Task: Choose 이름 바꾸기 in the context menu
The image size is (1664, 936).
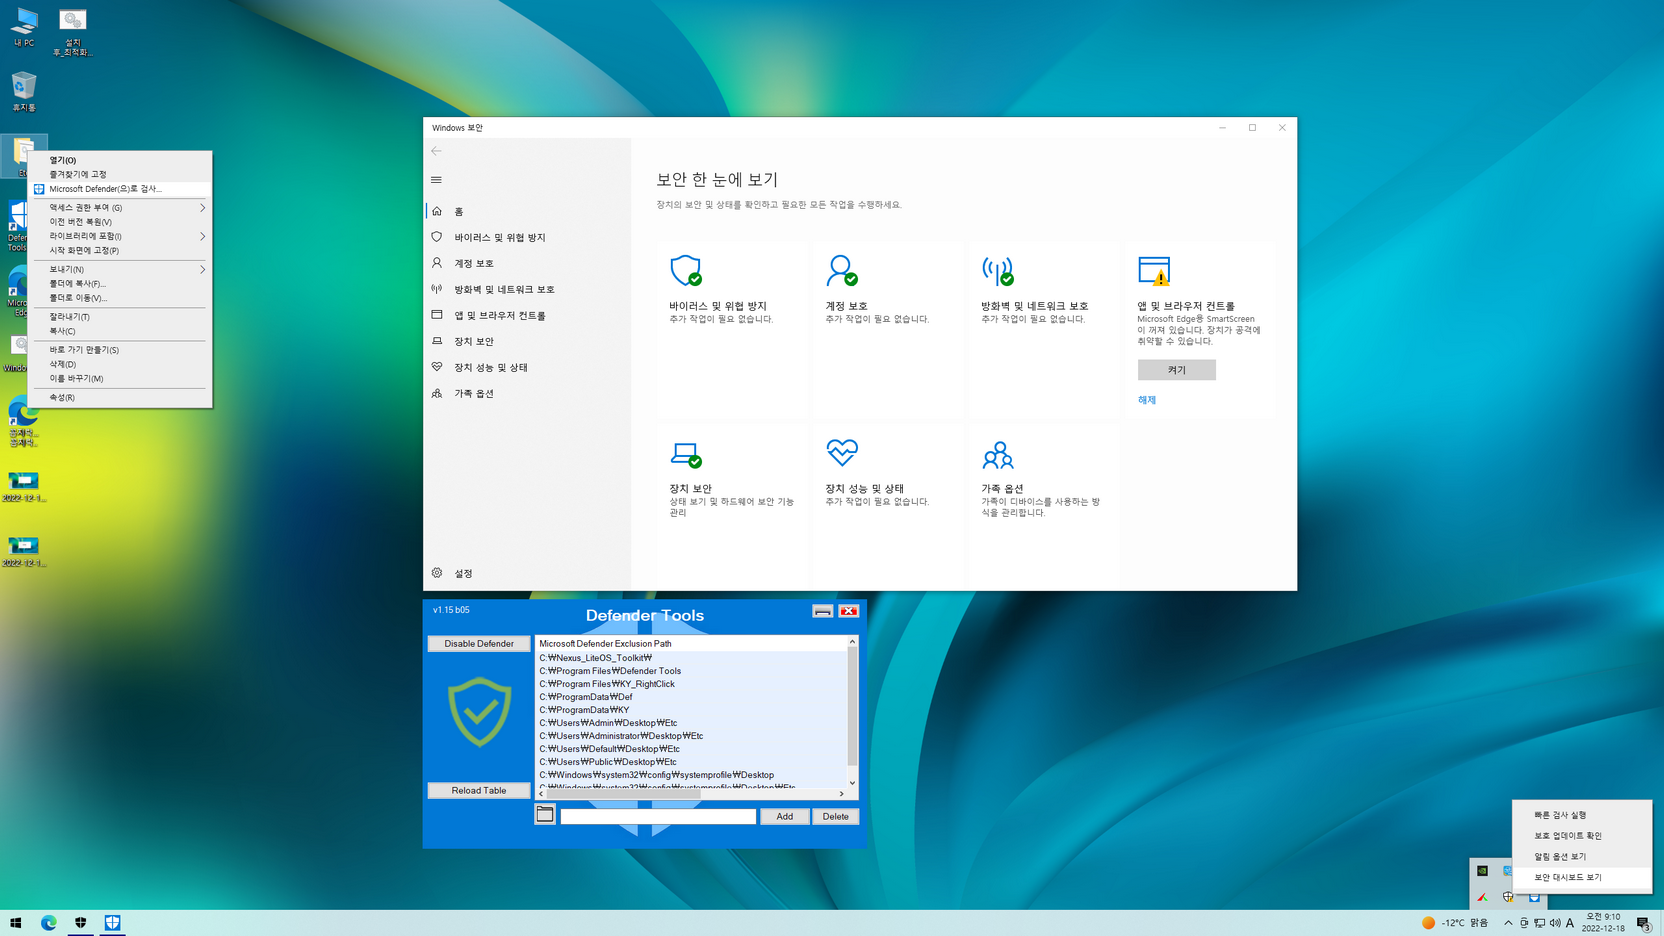Action: pos(120,378)
